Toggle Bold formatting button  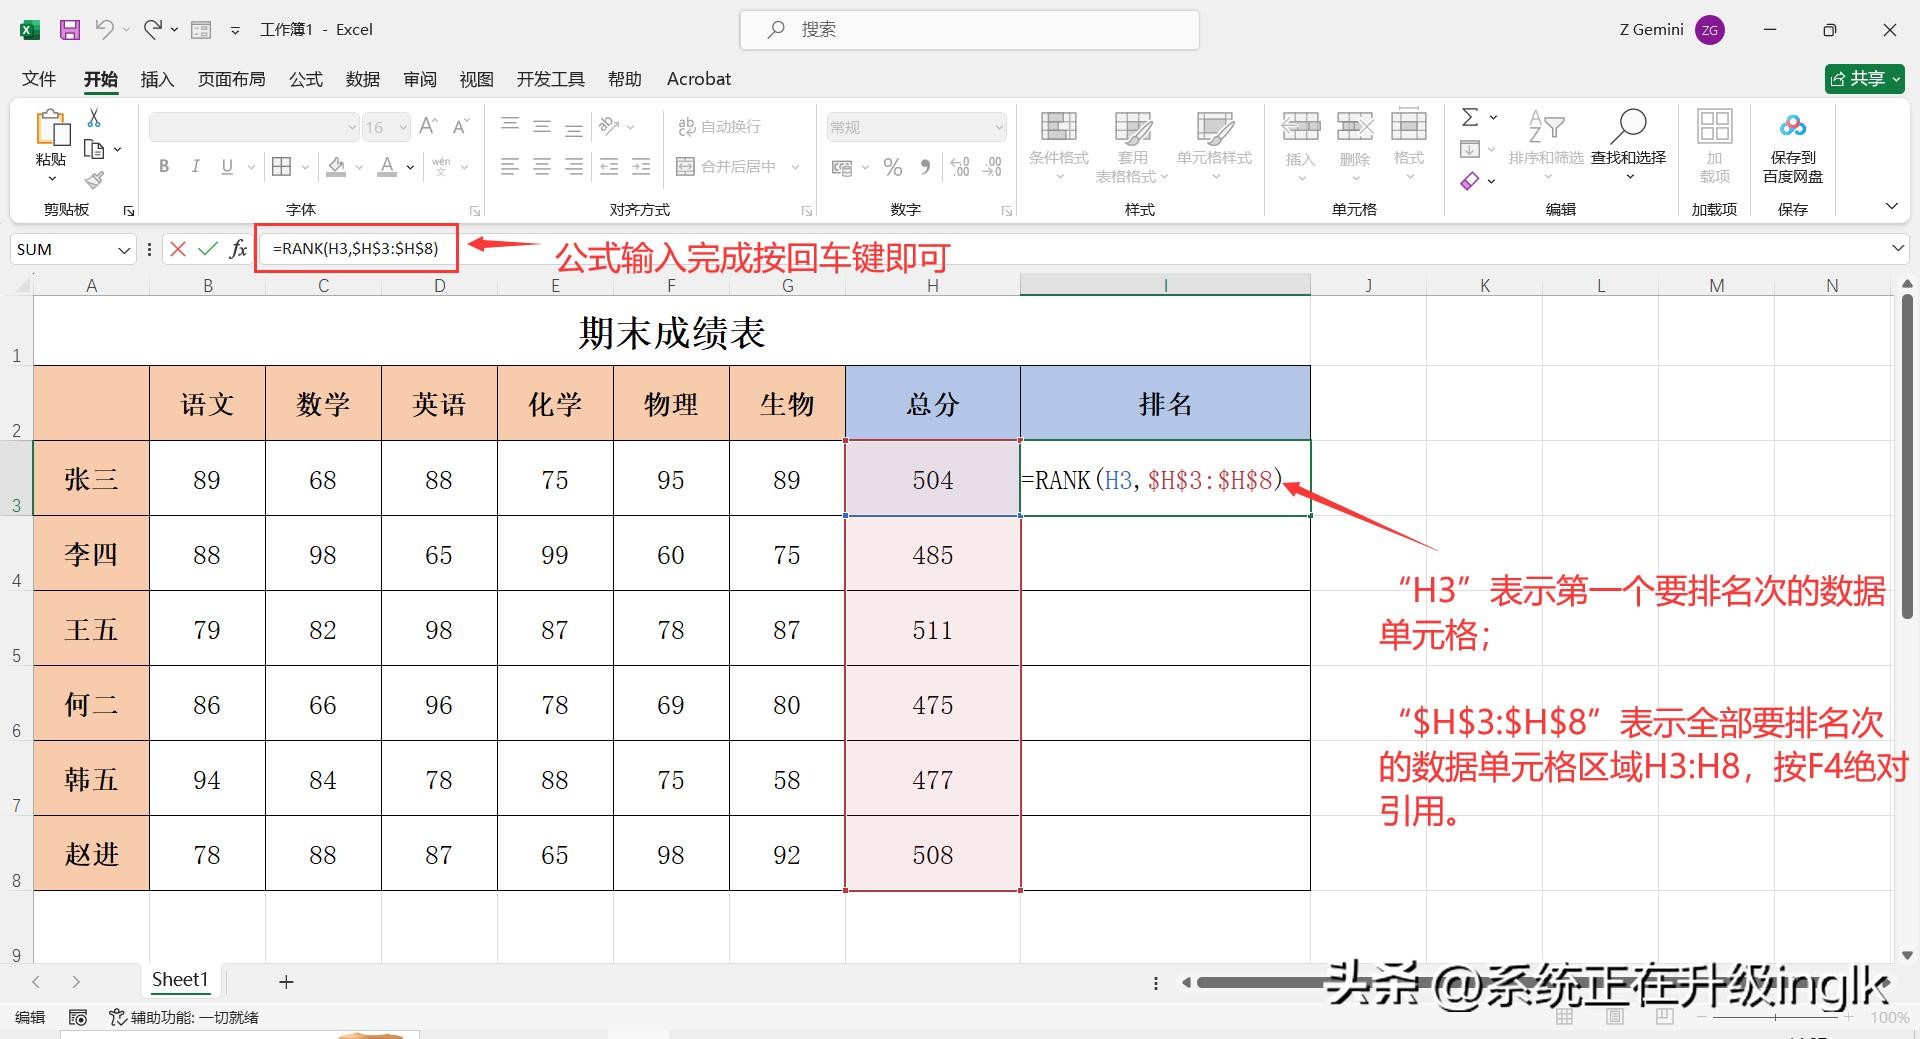pyautogui.click(x=164, y=167)
